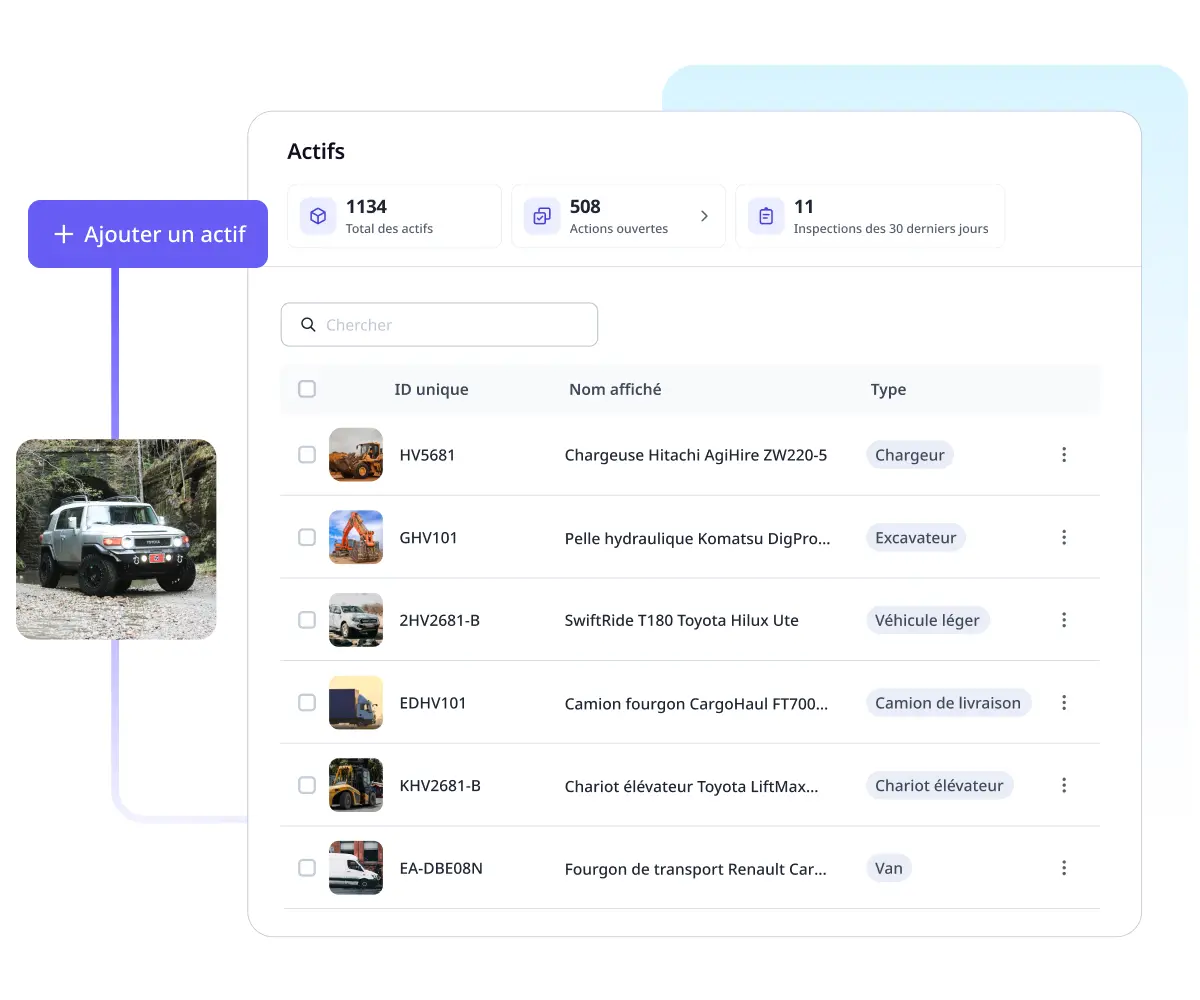The image size is (1200, 1000).
Task: Sort by the ID unique column header
Action: (431, 390)
